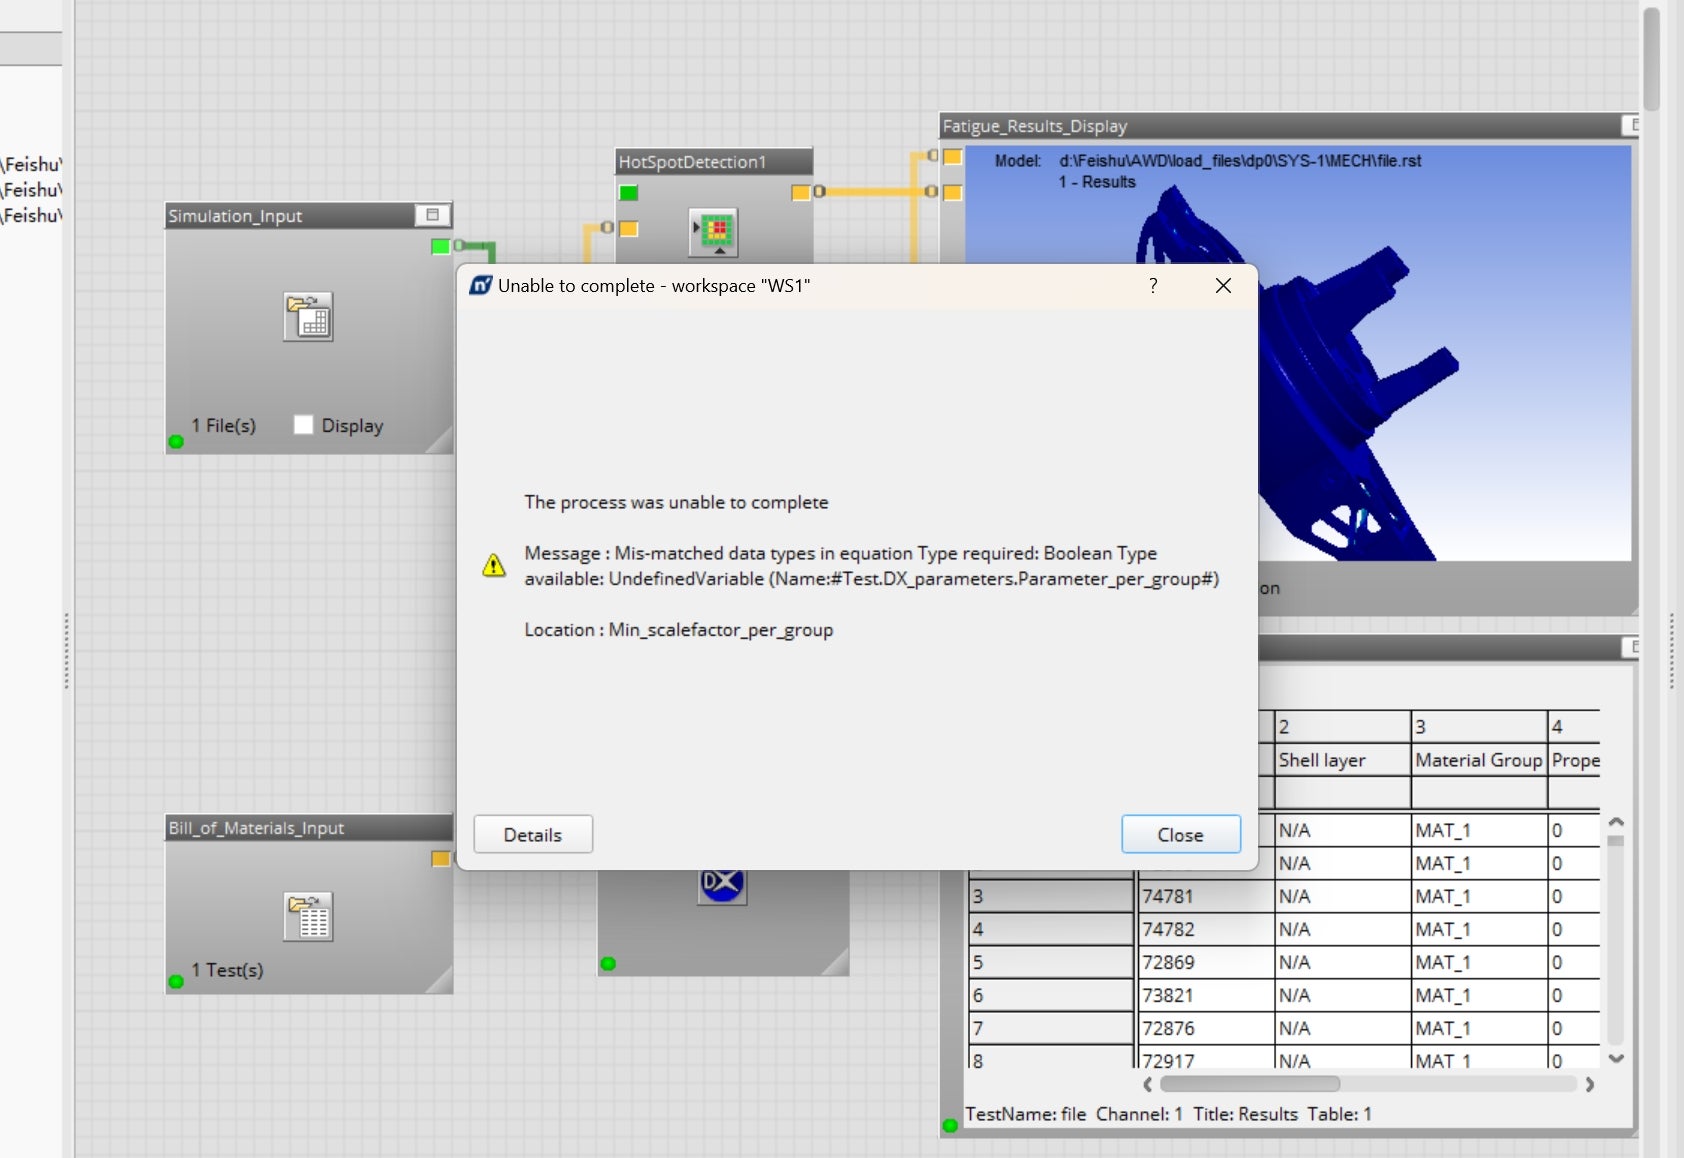Click the model file path text in results display
This screenshot has width=1684, height=1158.
coord(1240,161)
